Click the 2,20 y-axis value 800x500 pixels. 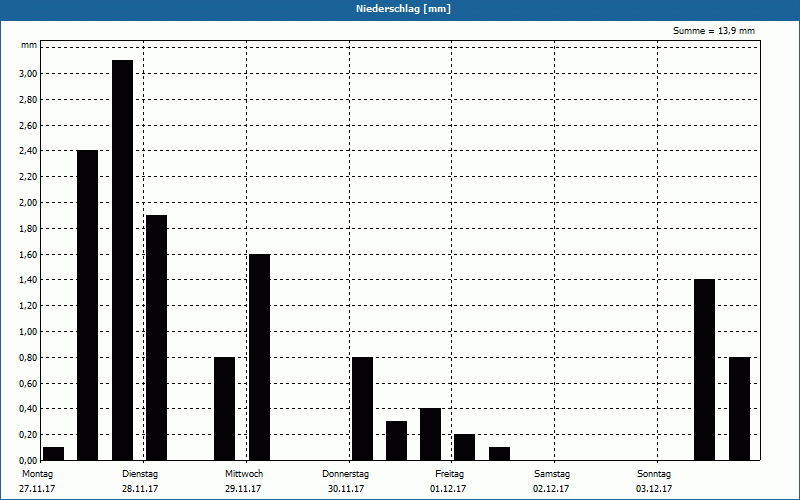click(x=28, y=177)
